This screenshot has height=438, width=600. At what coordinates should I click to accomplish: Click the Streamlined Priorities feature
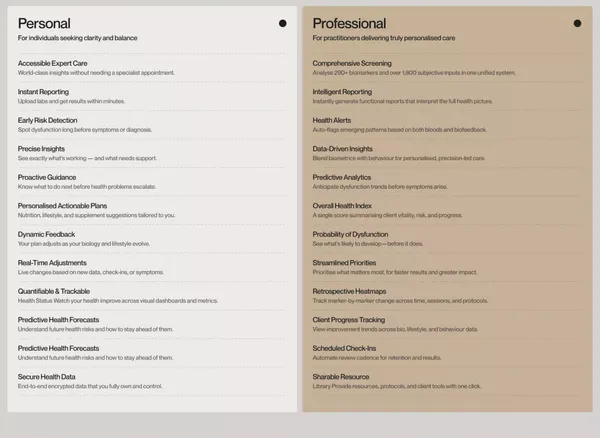click(344, 263)
